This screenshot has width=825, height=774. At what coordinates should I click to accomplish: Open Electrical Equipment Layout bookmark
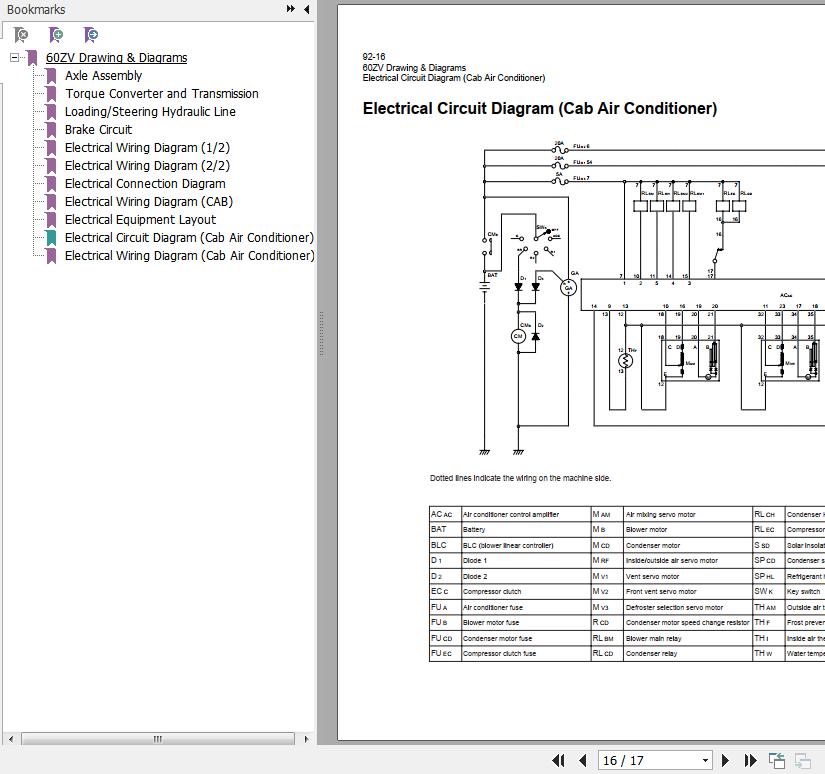point(140,220)
